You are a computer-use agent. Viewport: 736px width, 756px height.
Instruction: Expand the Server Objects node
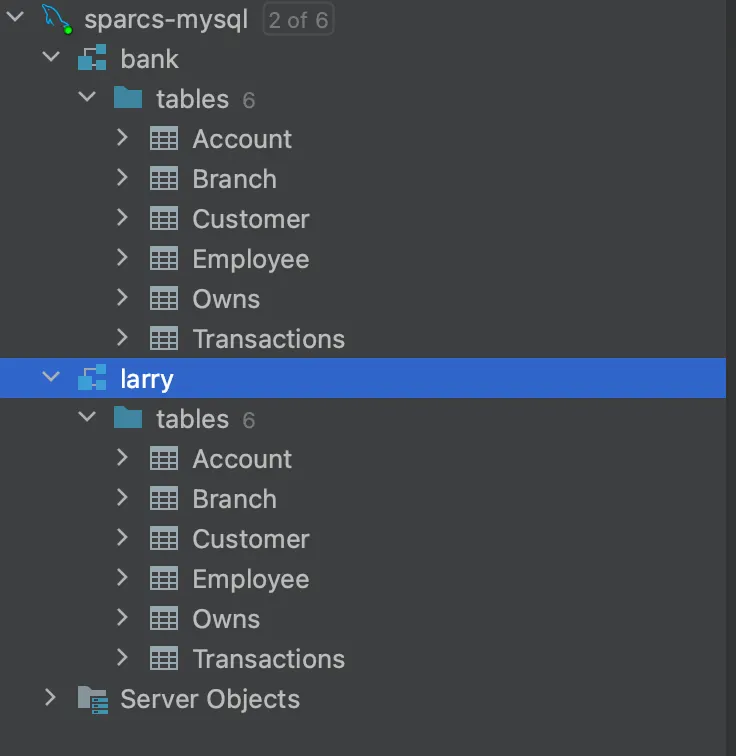[x=50, y=698]
